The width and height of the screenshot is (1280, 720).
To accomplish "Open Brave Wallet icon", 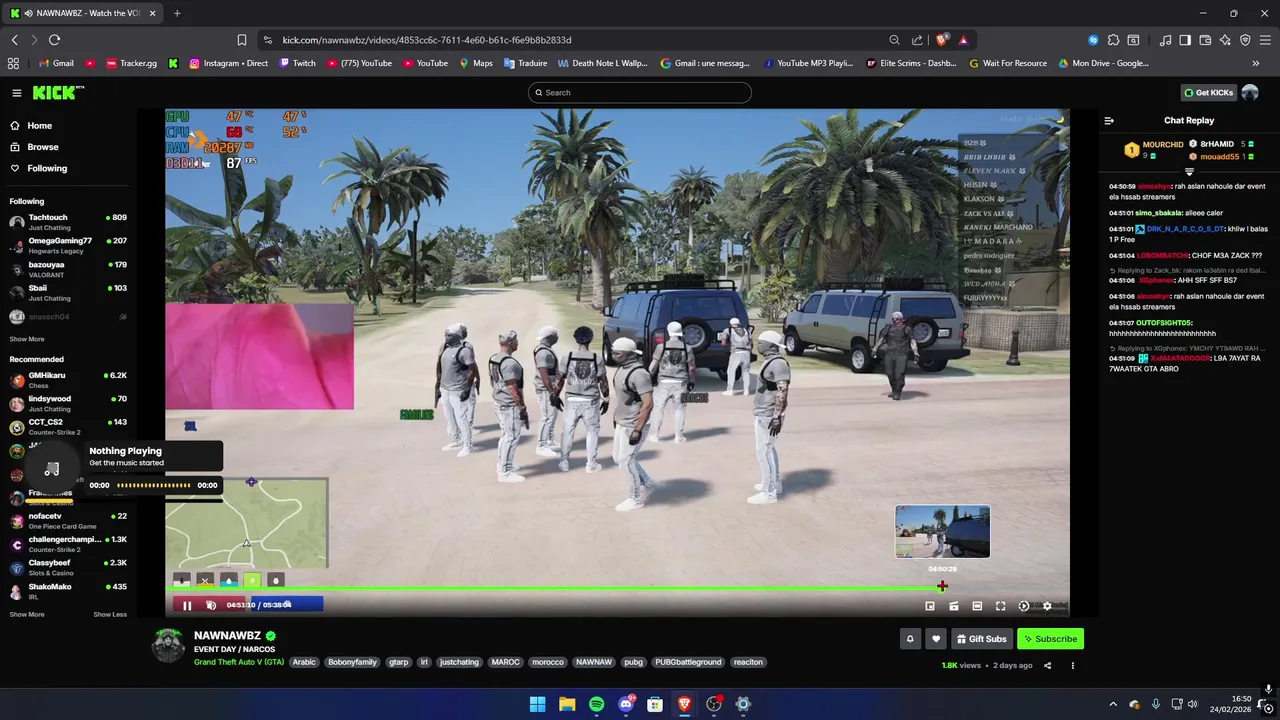I will pos(1205,40).
